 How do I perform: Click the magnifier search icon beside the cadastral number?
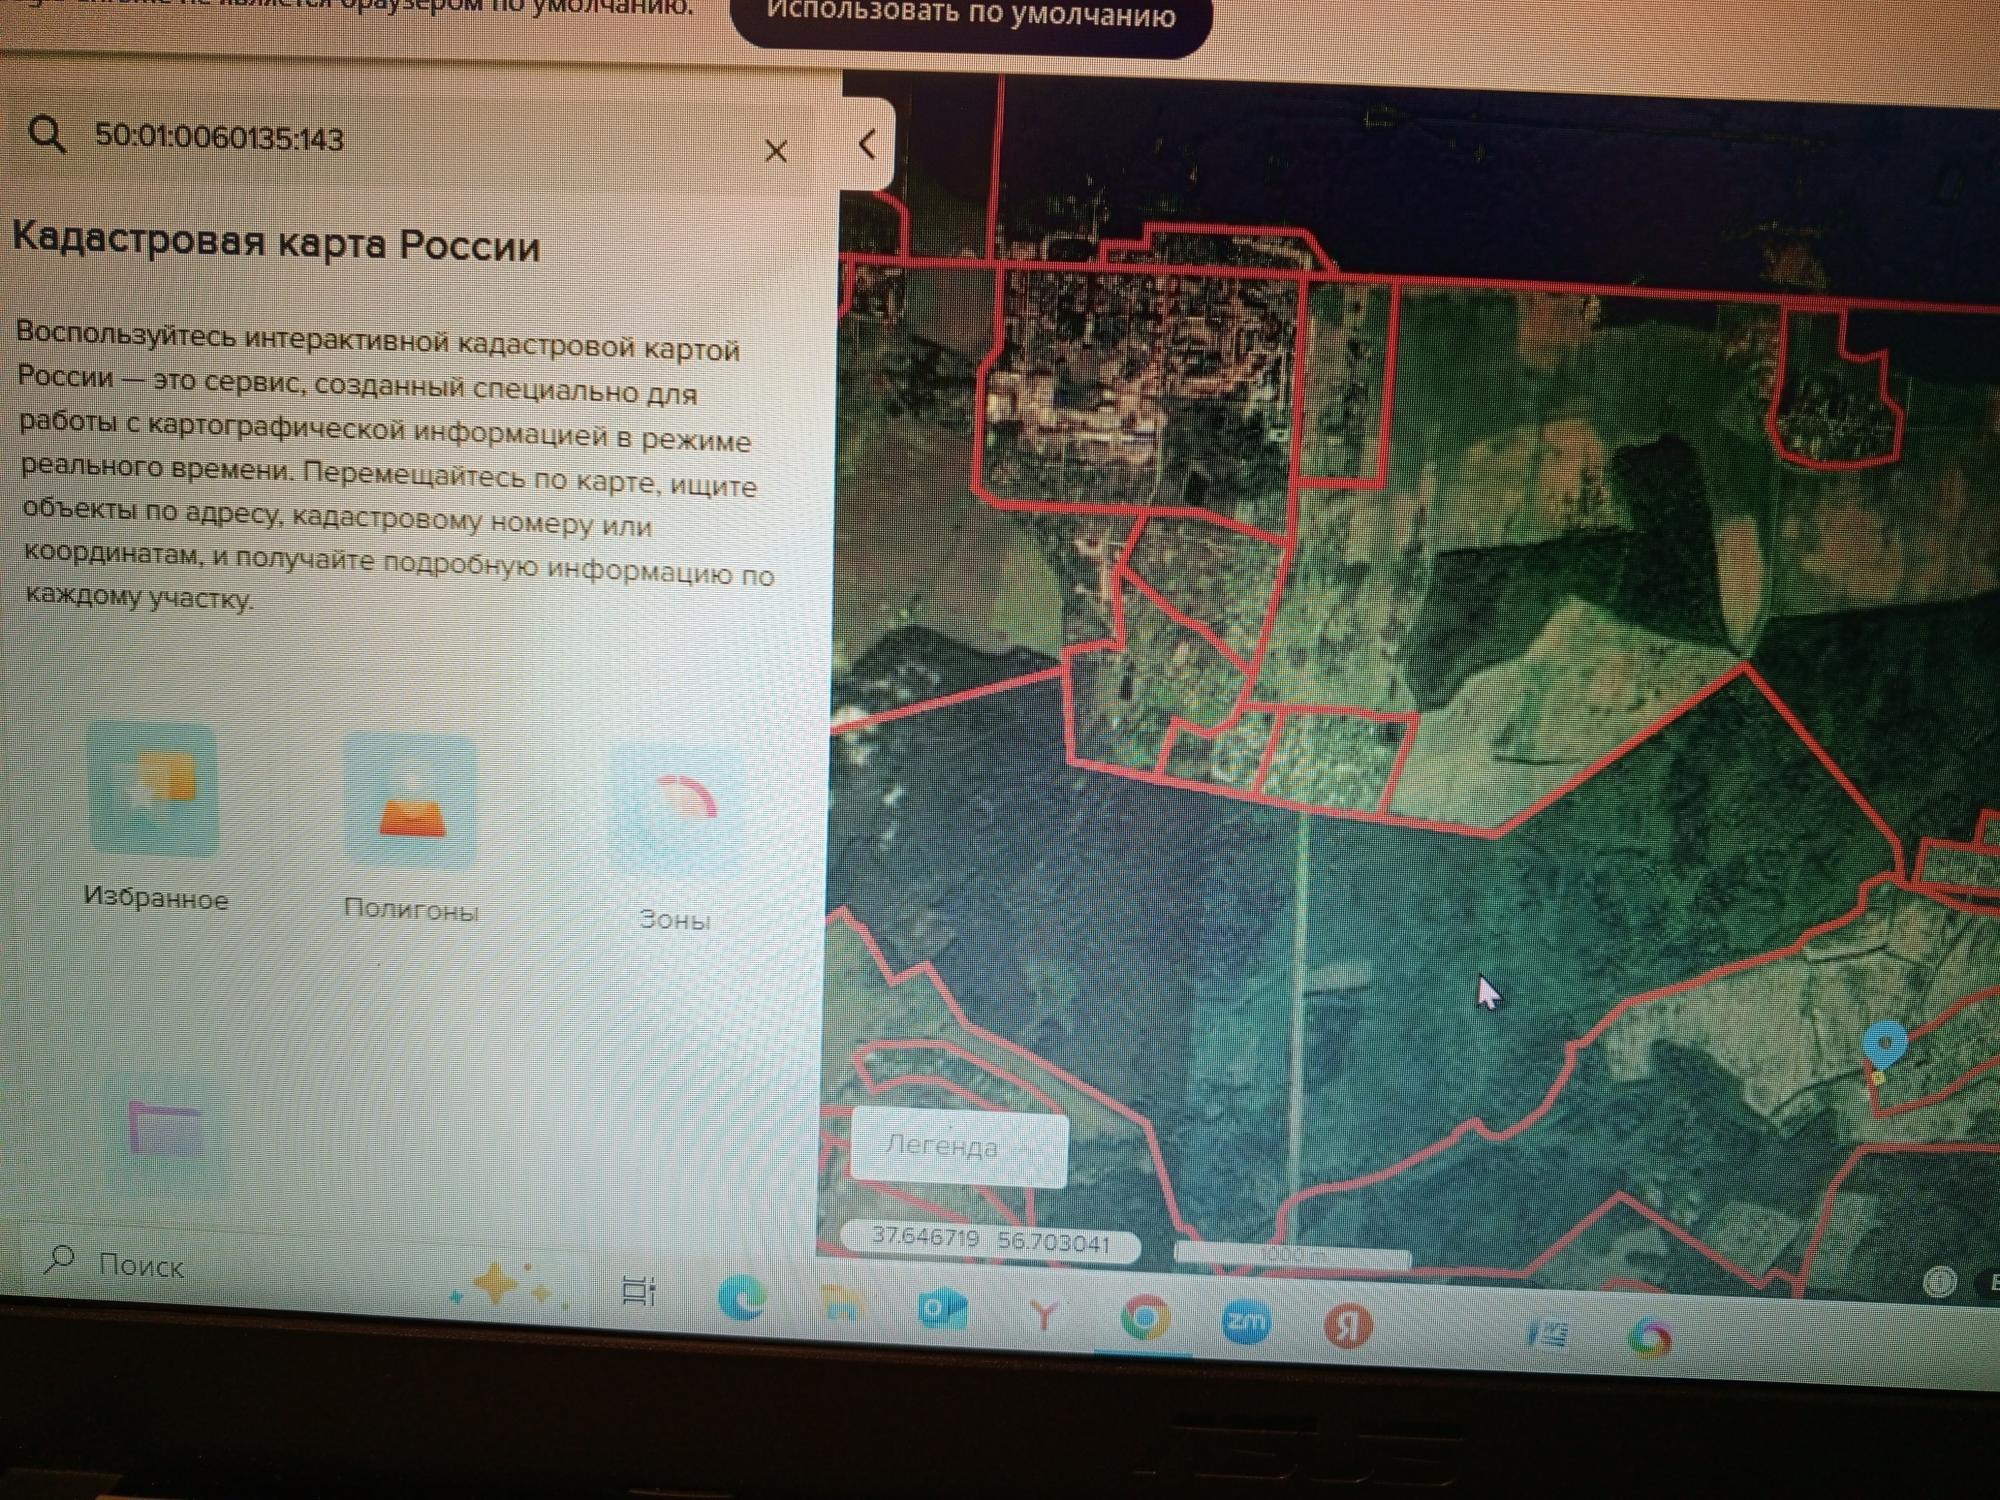tap(47, 134)
